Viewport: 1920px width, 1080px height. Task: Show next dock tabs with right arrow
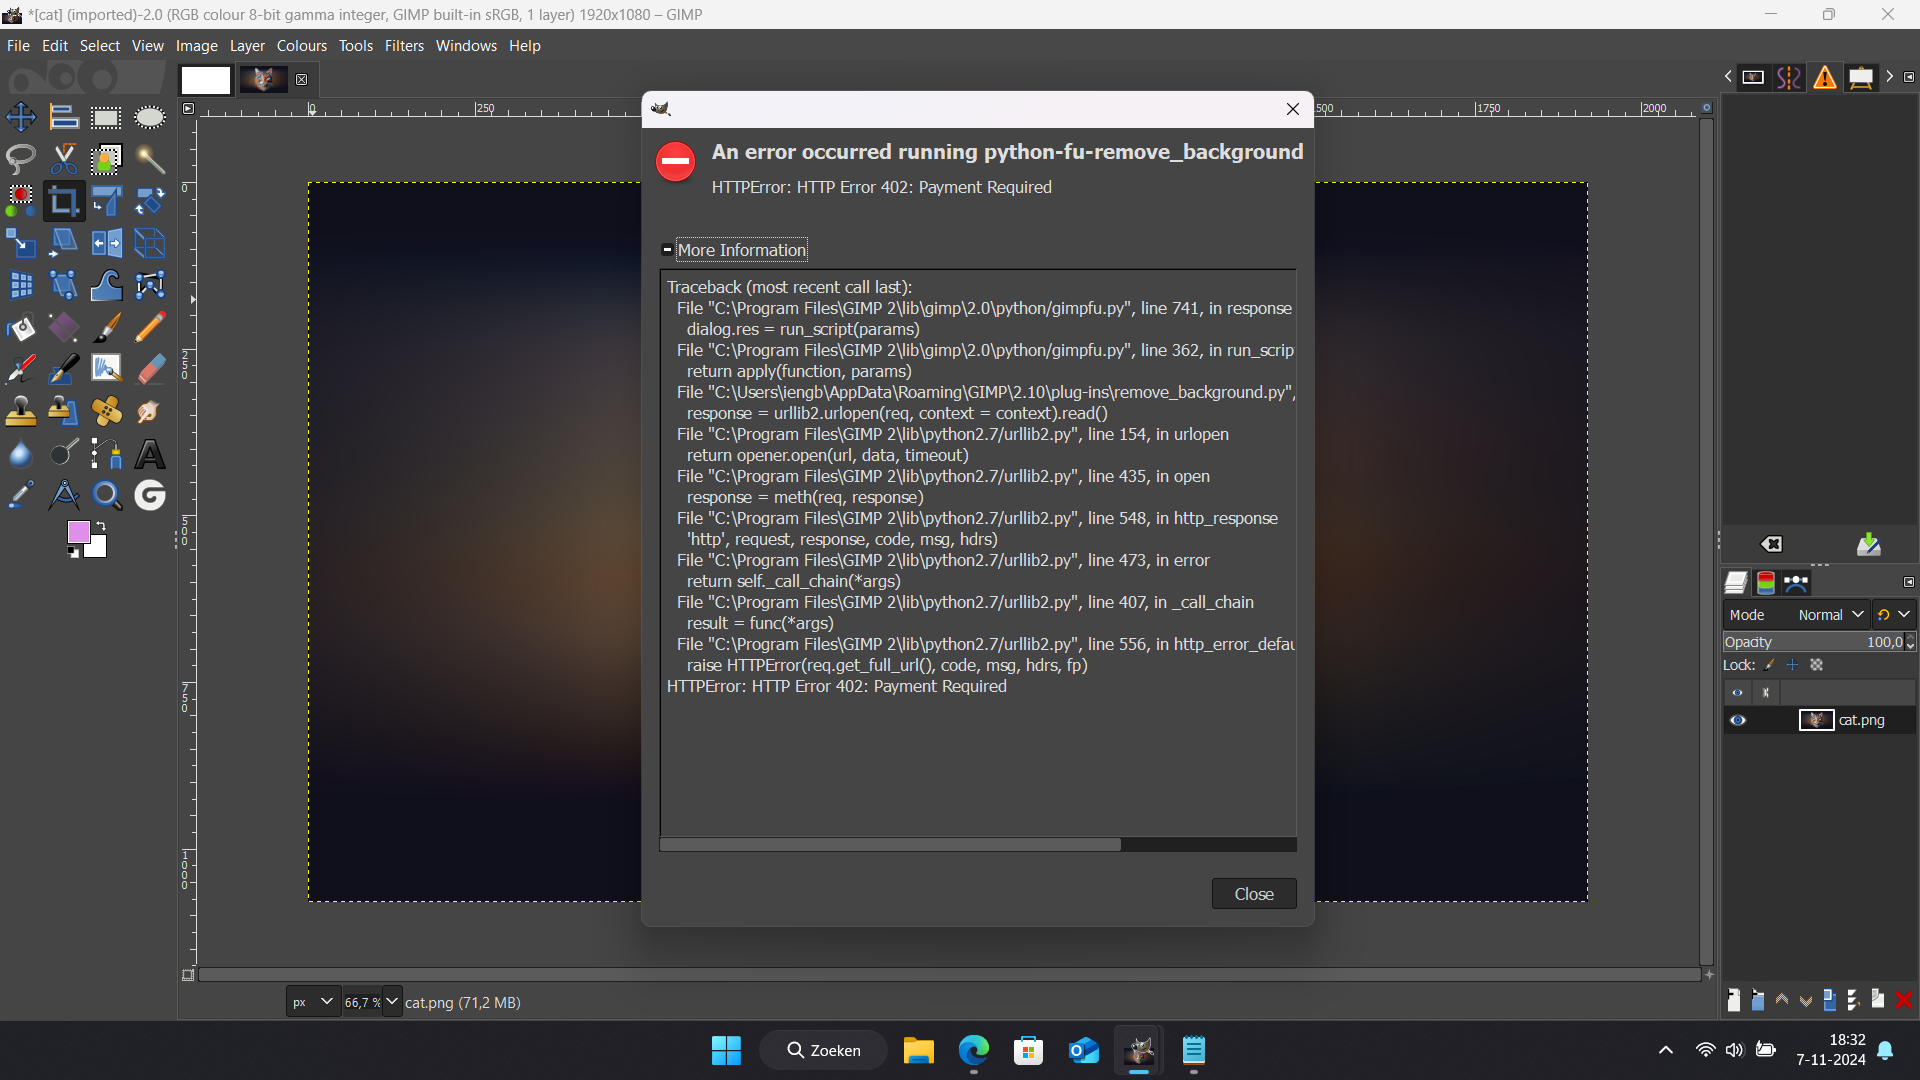click(1889, 77)
